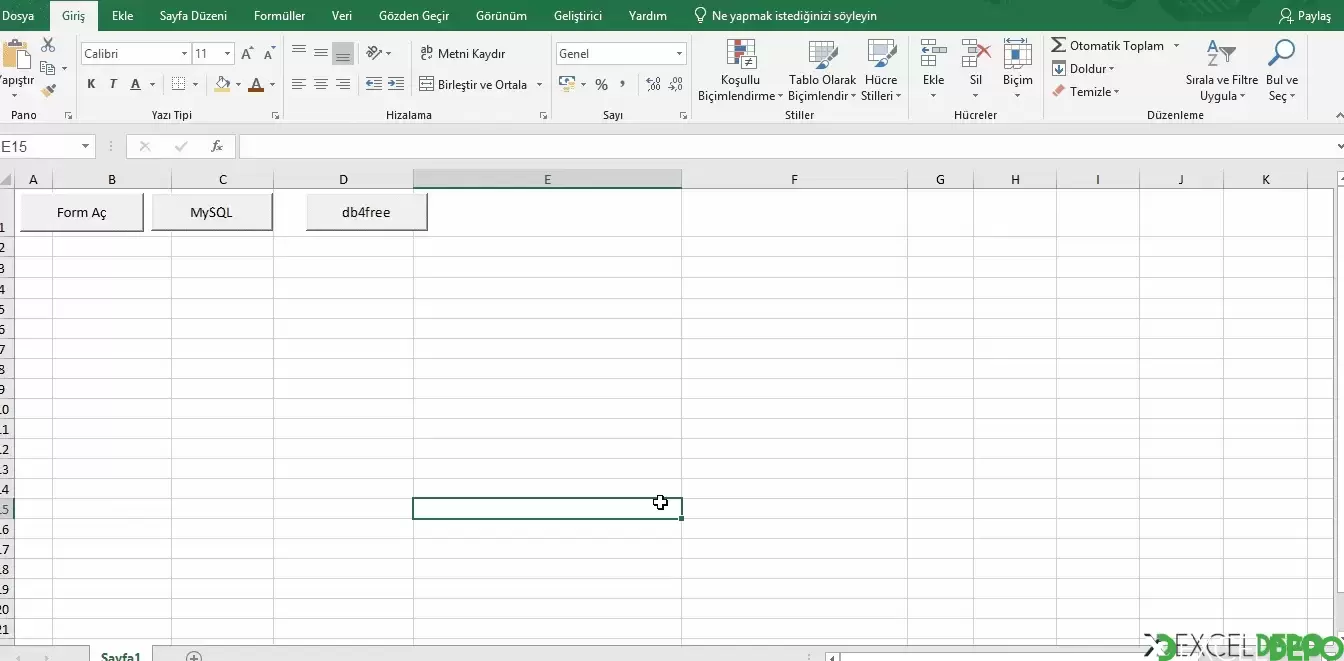
Task: Open Tablo Olarak Biçimlendir gallery
Action: pyautogui.click(x=822, y=70)
